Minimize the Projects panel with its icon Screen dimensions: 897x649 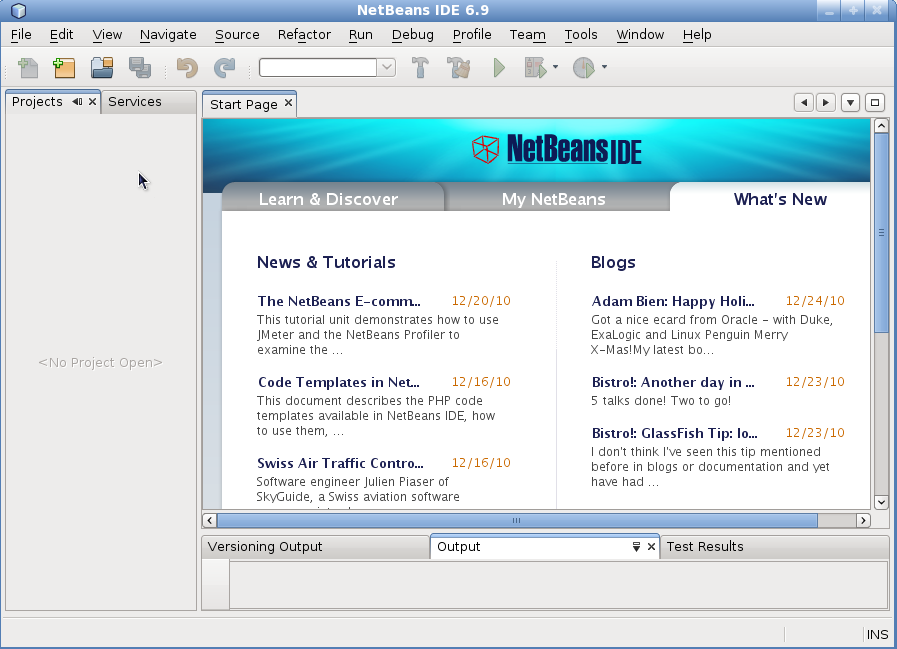click(x=77, y=102)
